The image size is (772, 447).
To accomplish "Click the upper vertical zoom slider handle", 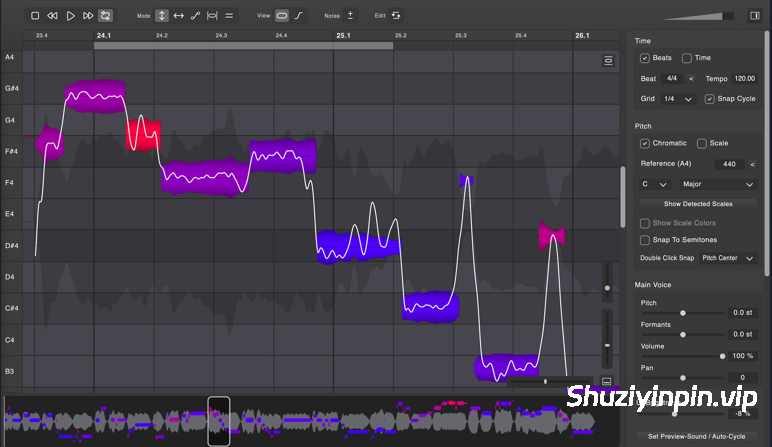I will [607, 288].
